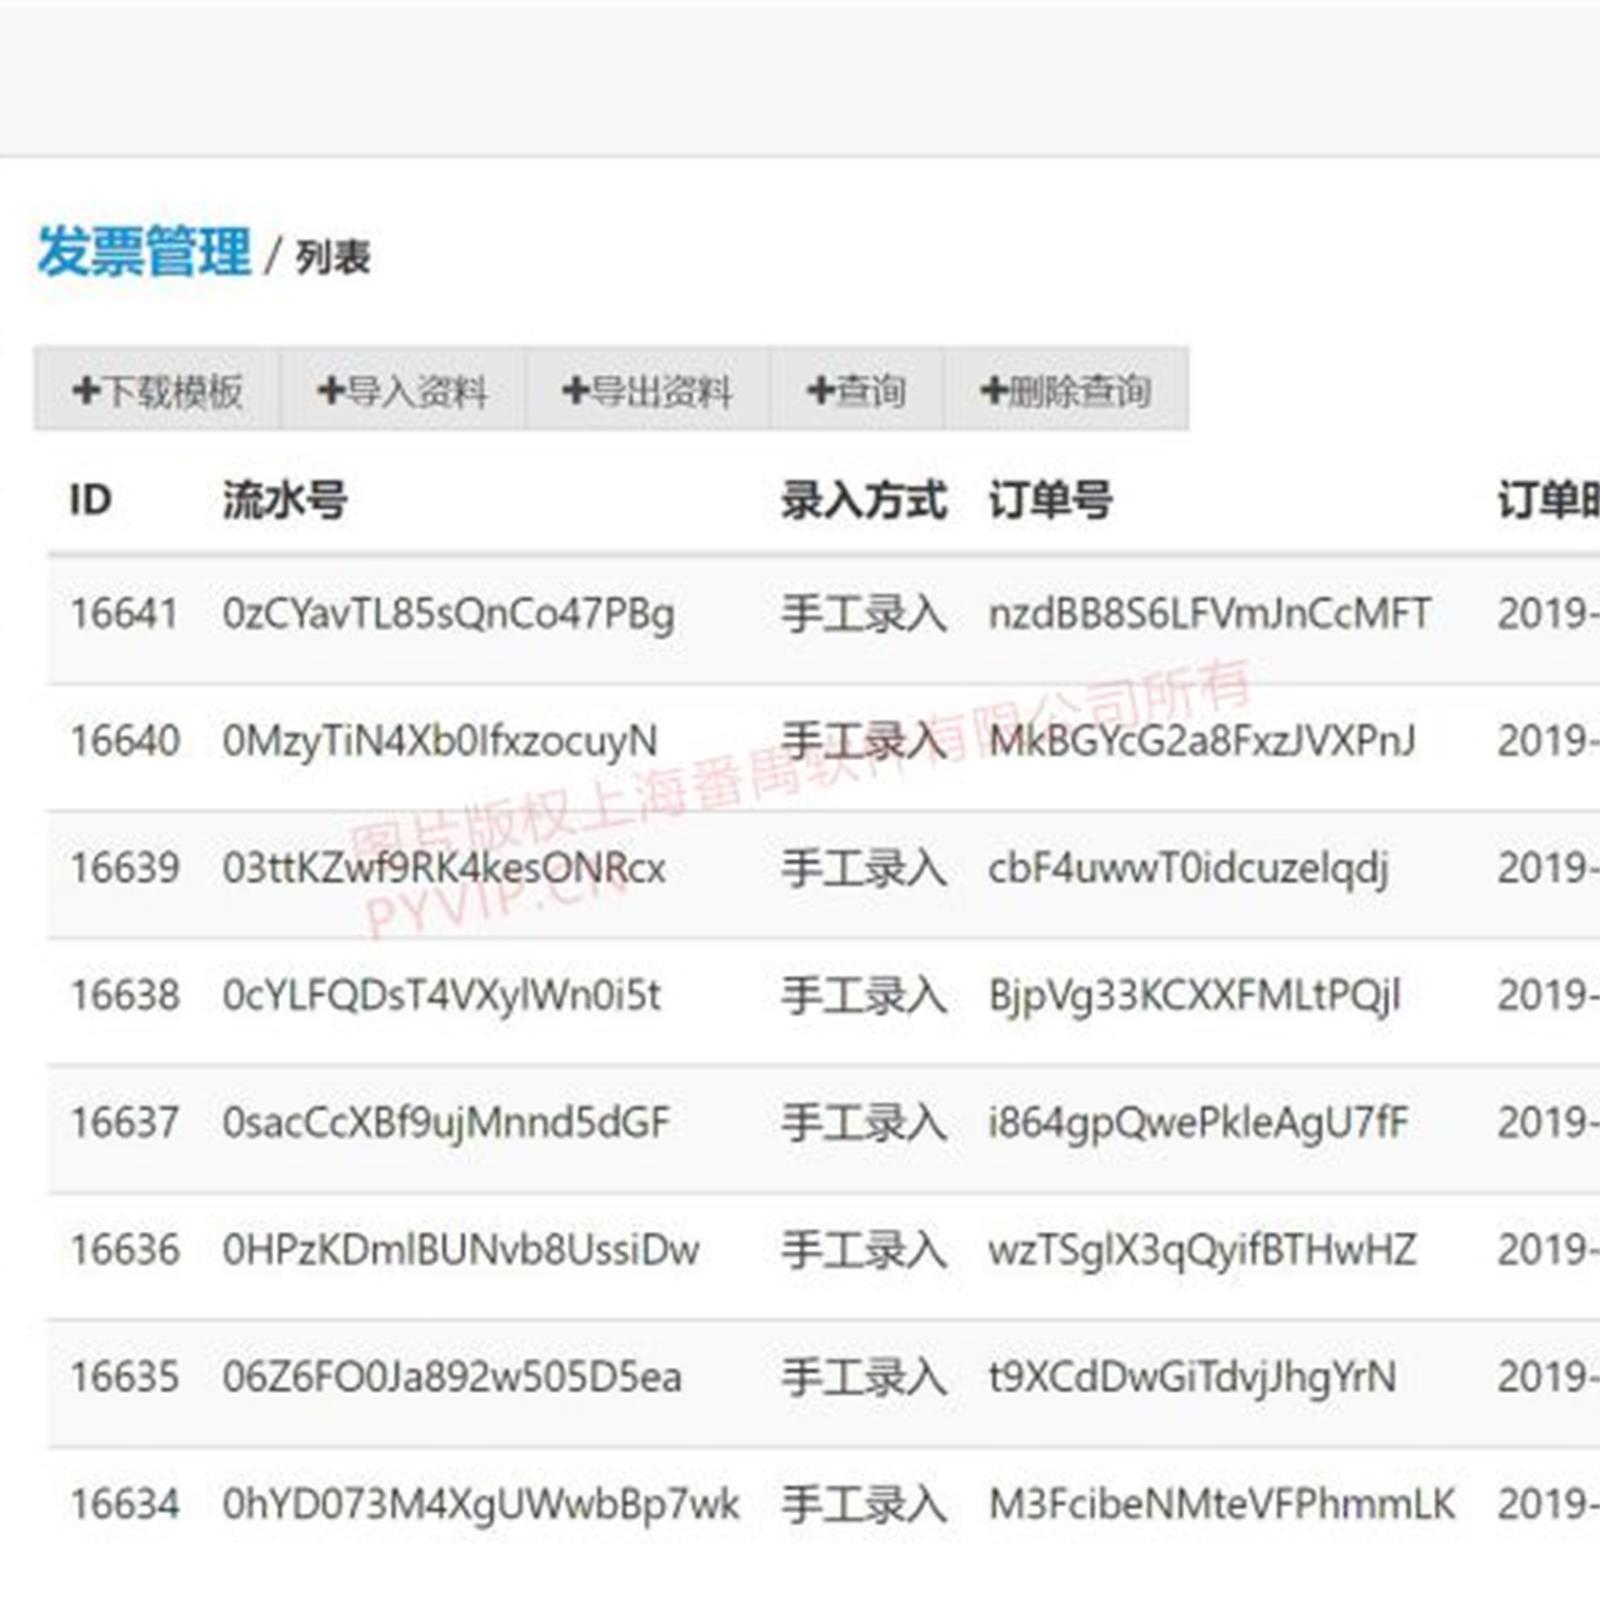Click order number M3FcibeNMteVFPhmmLK

(1221, 1504)
